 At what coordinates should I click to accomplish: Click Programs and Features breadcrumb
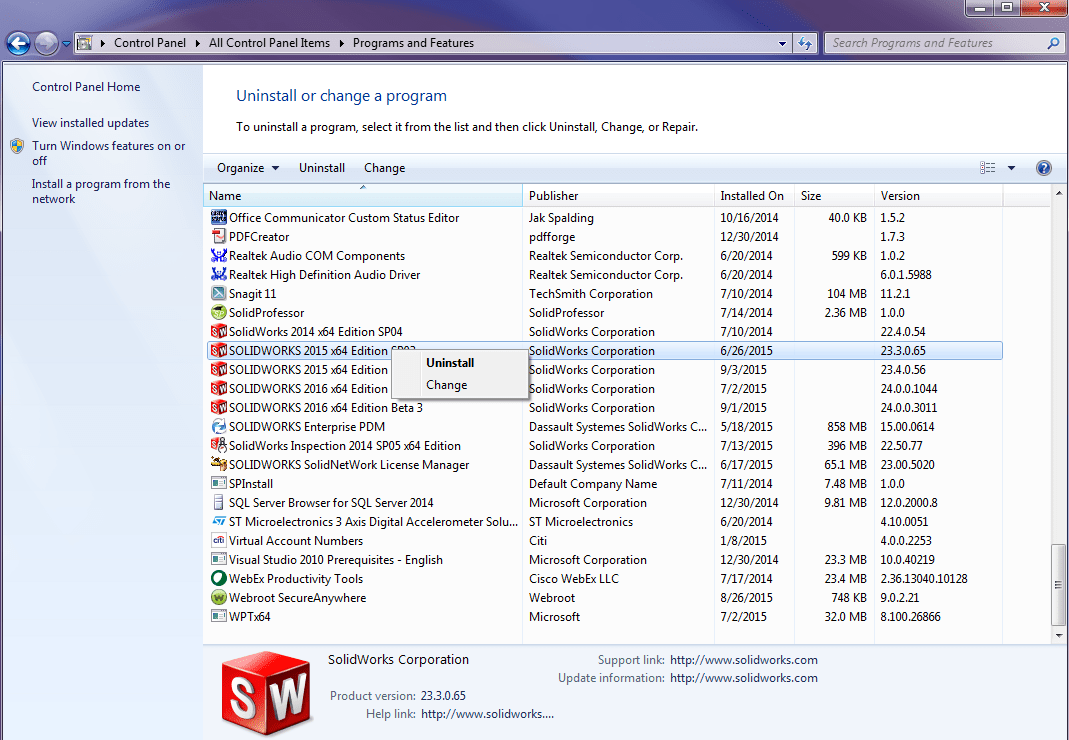point(413,43)
